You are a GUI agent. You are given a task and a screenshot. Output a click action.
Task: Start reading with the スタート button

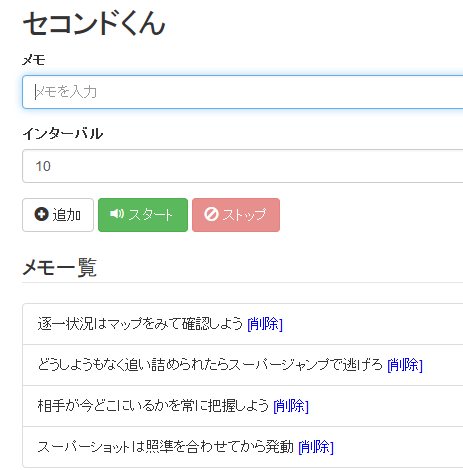tap(143, 215)
